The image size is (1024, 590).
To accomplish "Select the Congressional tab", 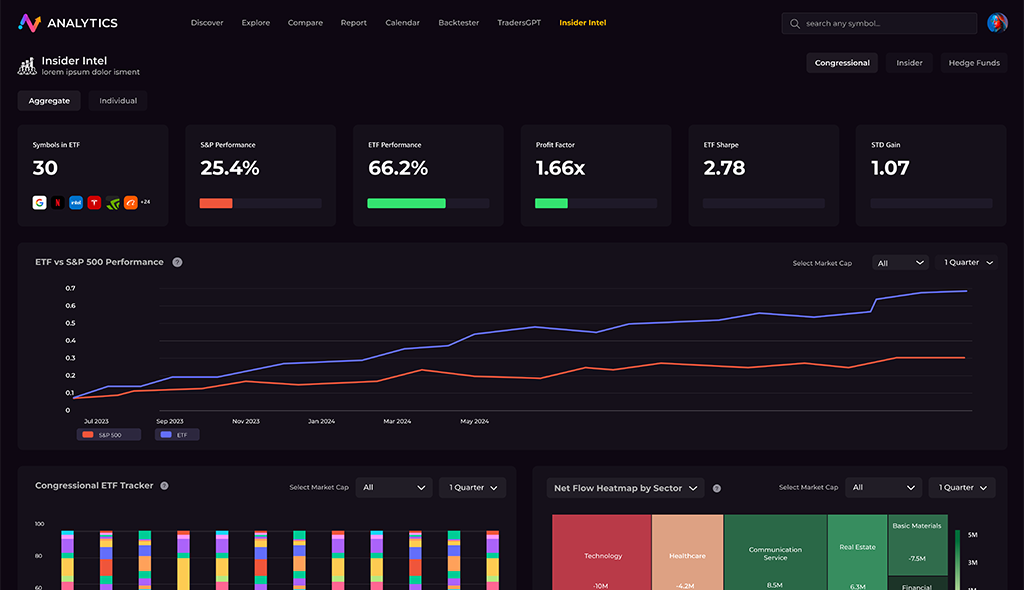I will coord(842,63).
